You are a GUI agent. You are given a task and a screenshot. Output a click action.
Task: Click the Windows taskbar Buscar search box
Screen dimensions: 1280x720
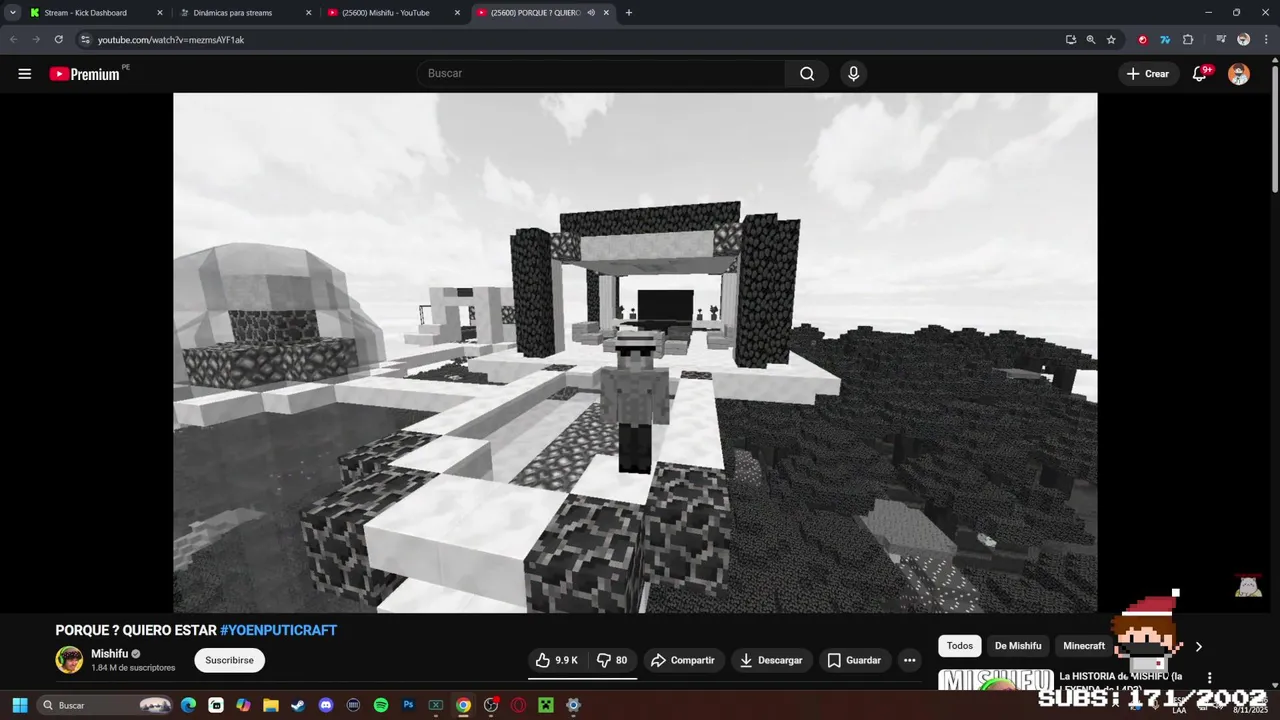(106, 705)
